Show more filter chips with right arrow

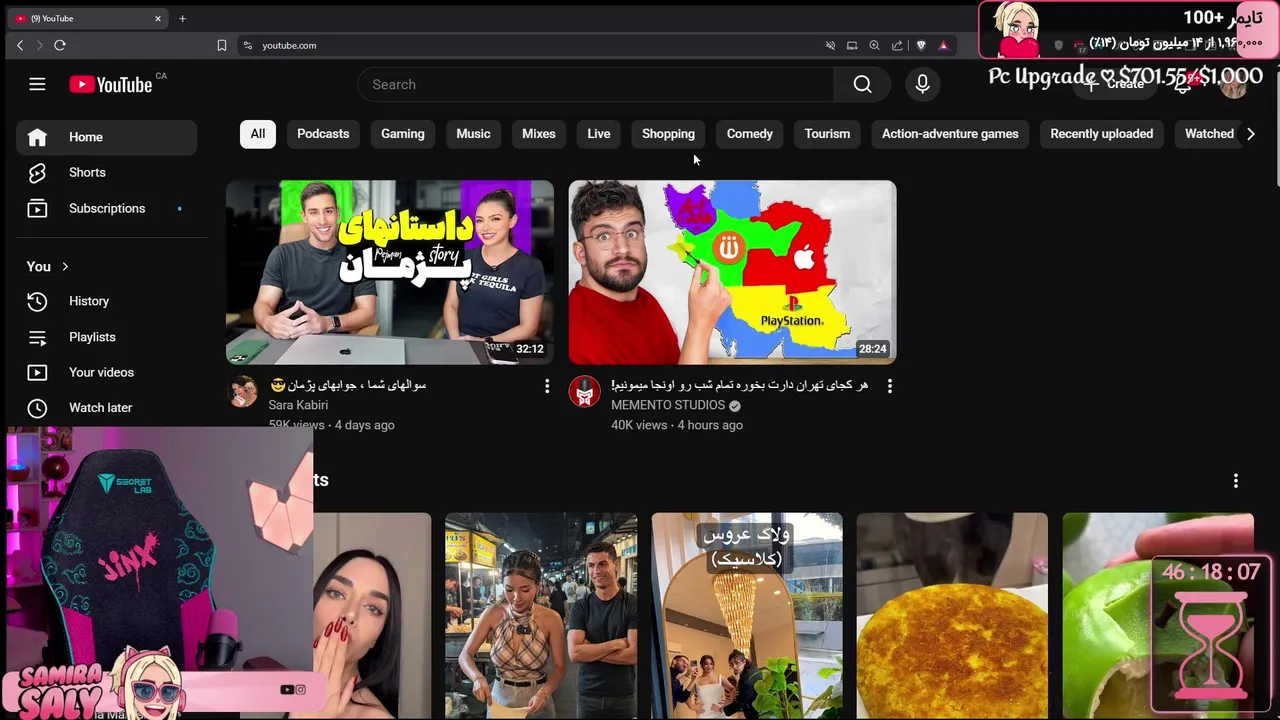1250,134
